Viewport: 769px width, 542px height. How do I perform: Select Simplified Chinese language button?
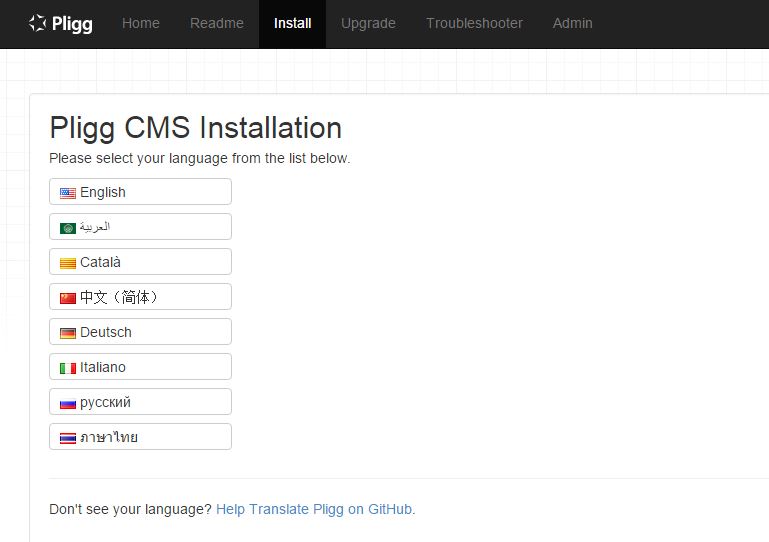point(140,297)
